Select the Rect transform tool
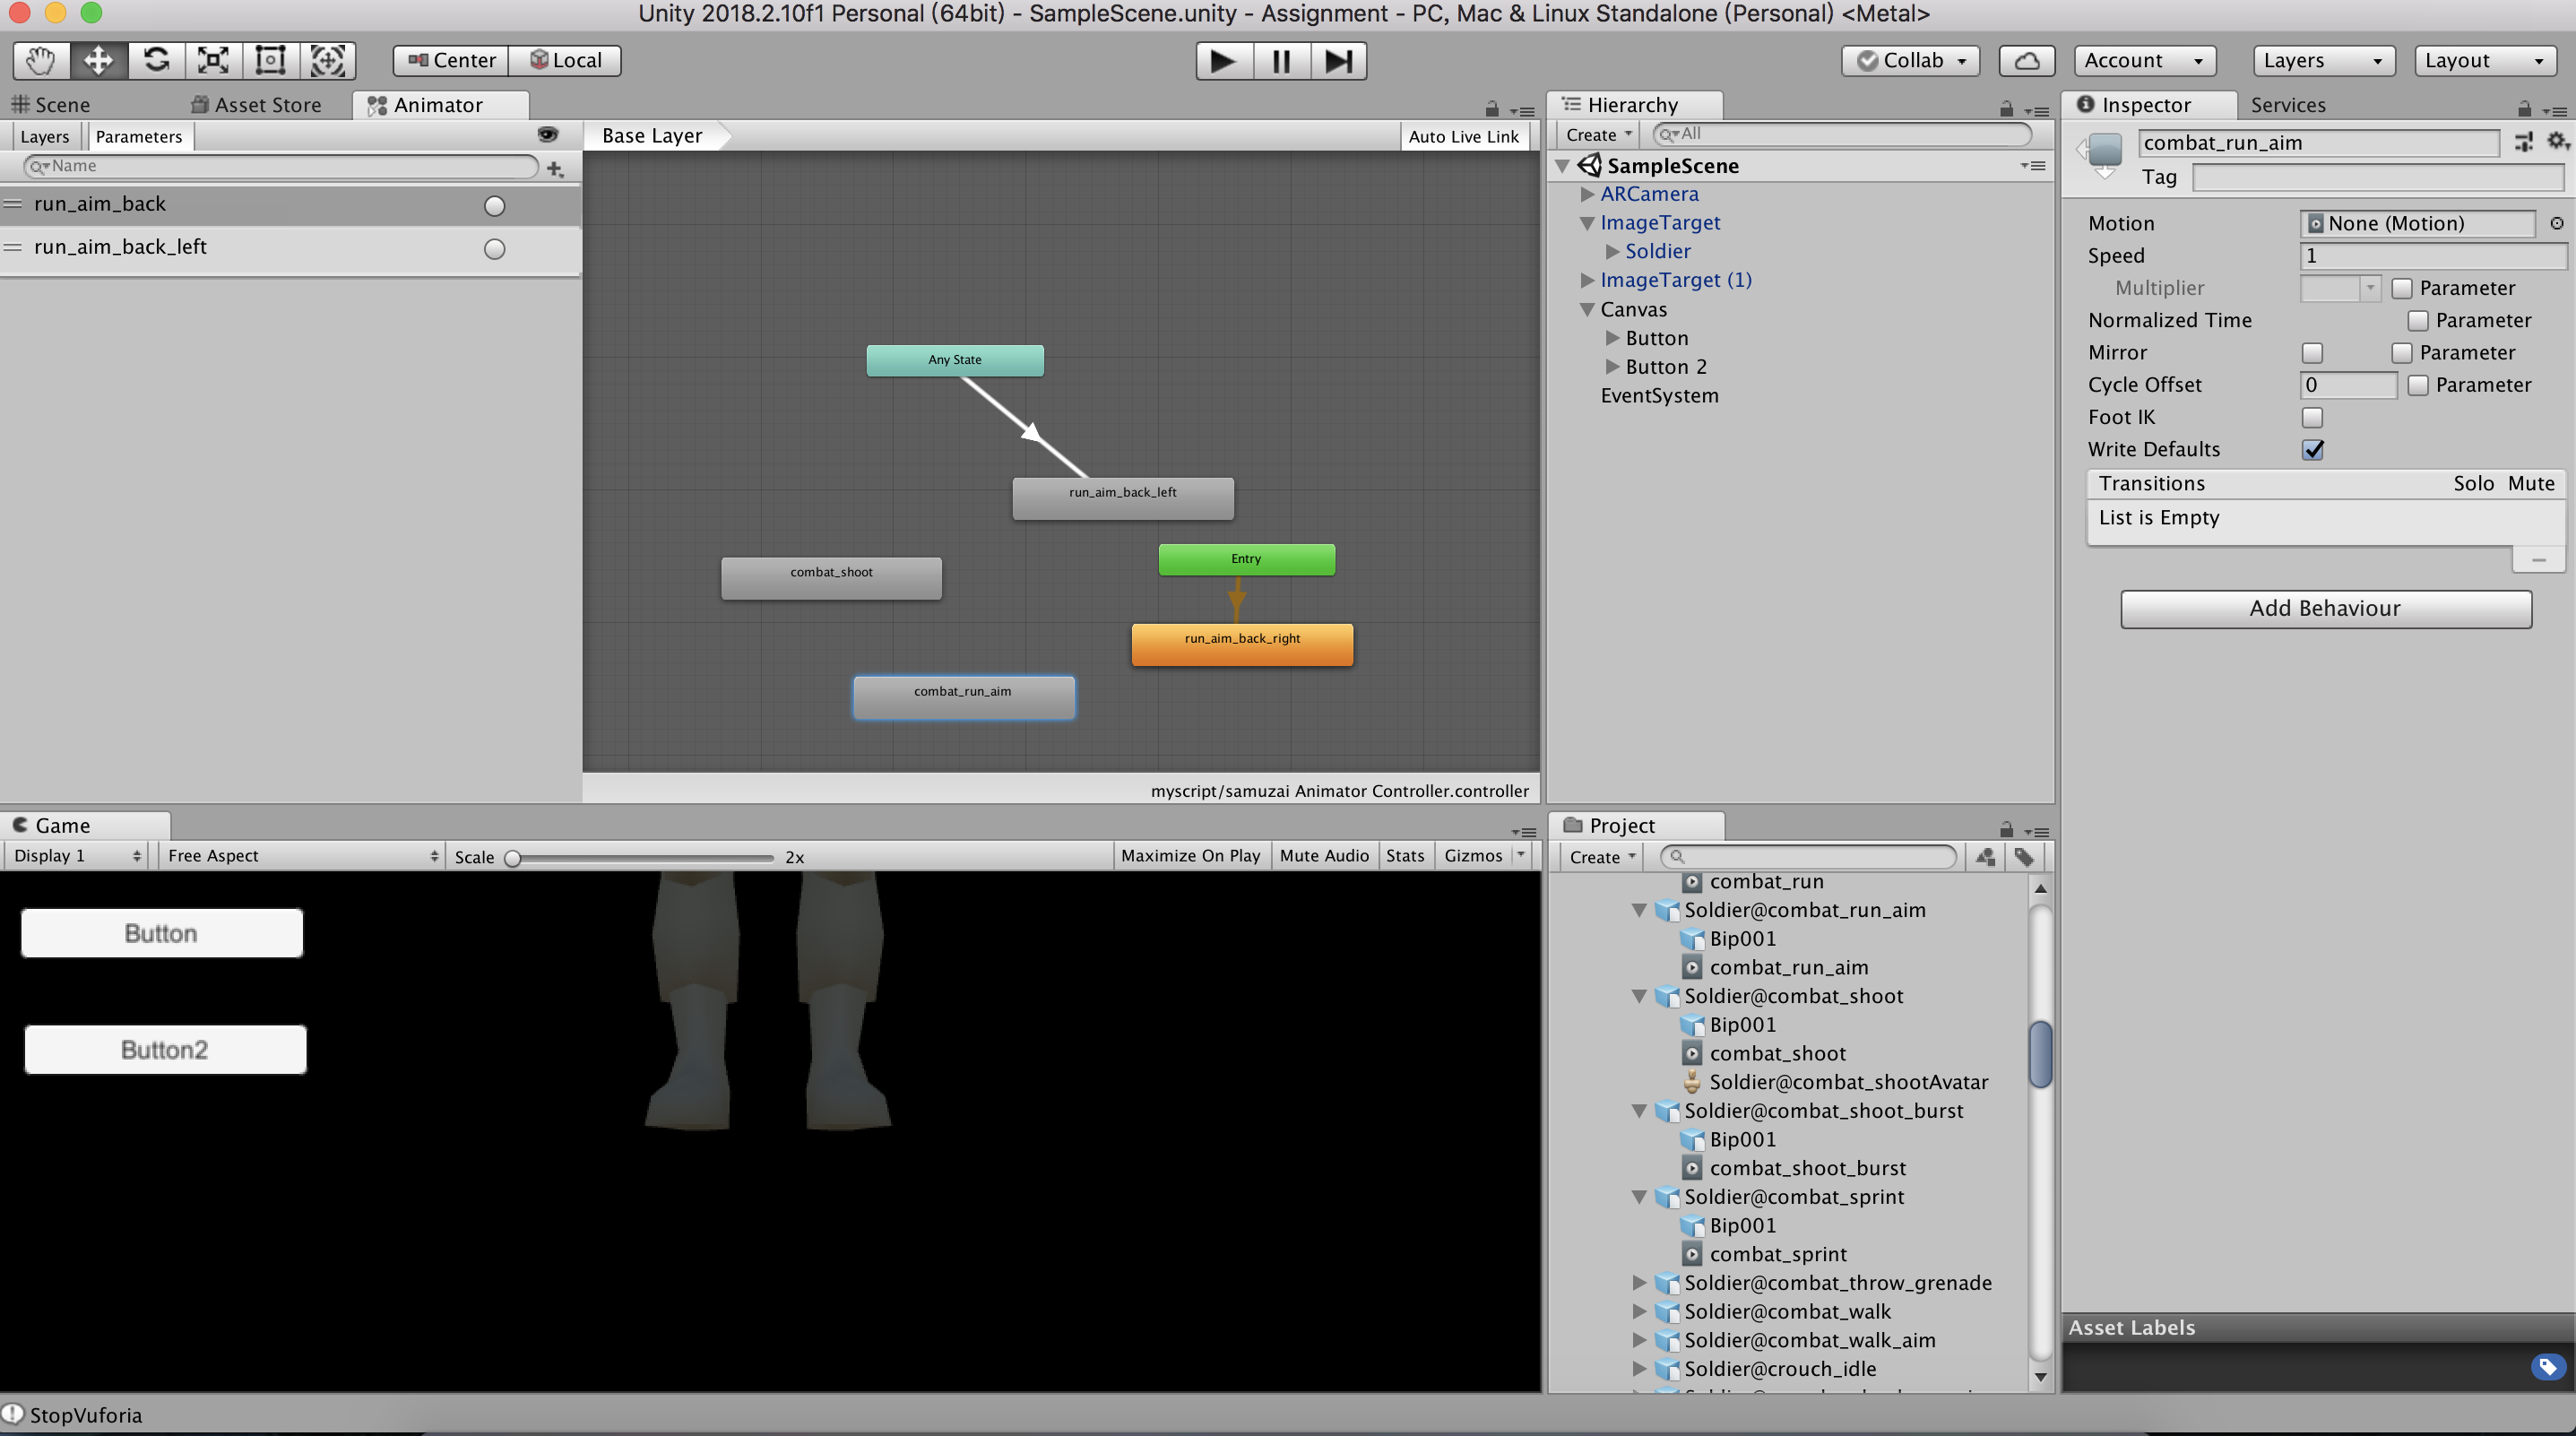The height and width of the screenshot is (1436, 2576). 270,60
